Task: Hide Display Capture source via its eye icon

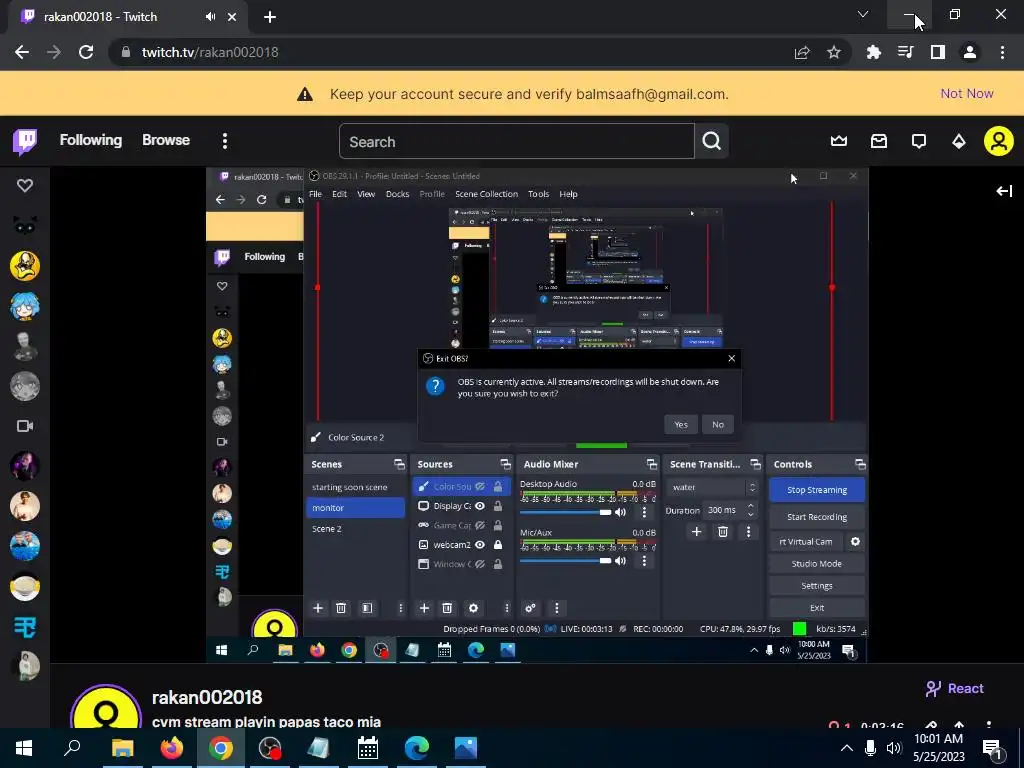Action: pos(480,506)
